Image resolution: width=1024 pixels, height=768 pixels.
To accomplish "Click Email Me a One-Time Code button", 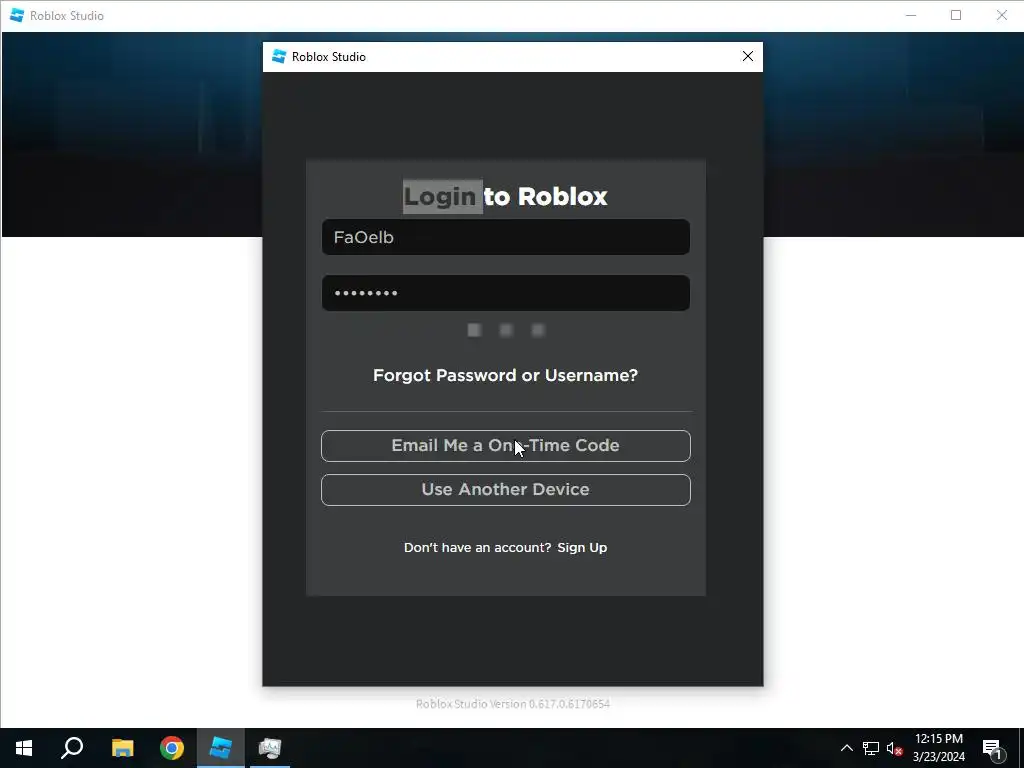I will pos(505,446).
